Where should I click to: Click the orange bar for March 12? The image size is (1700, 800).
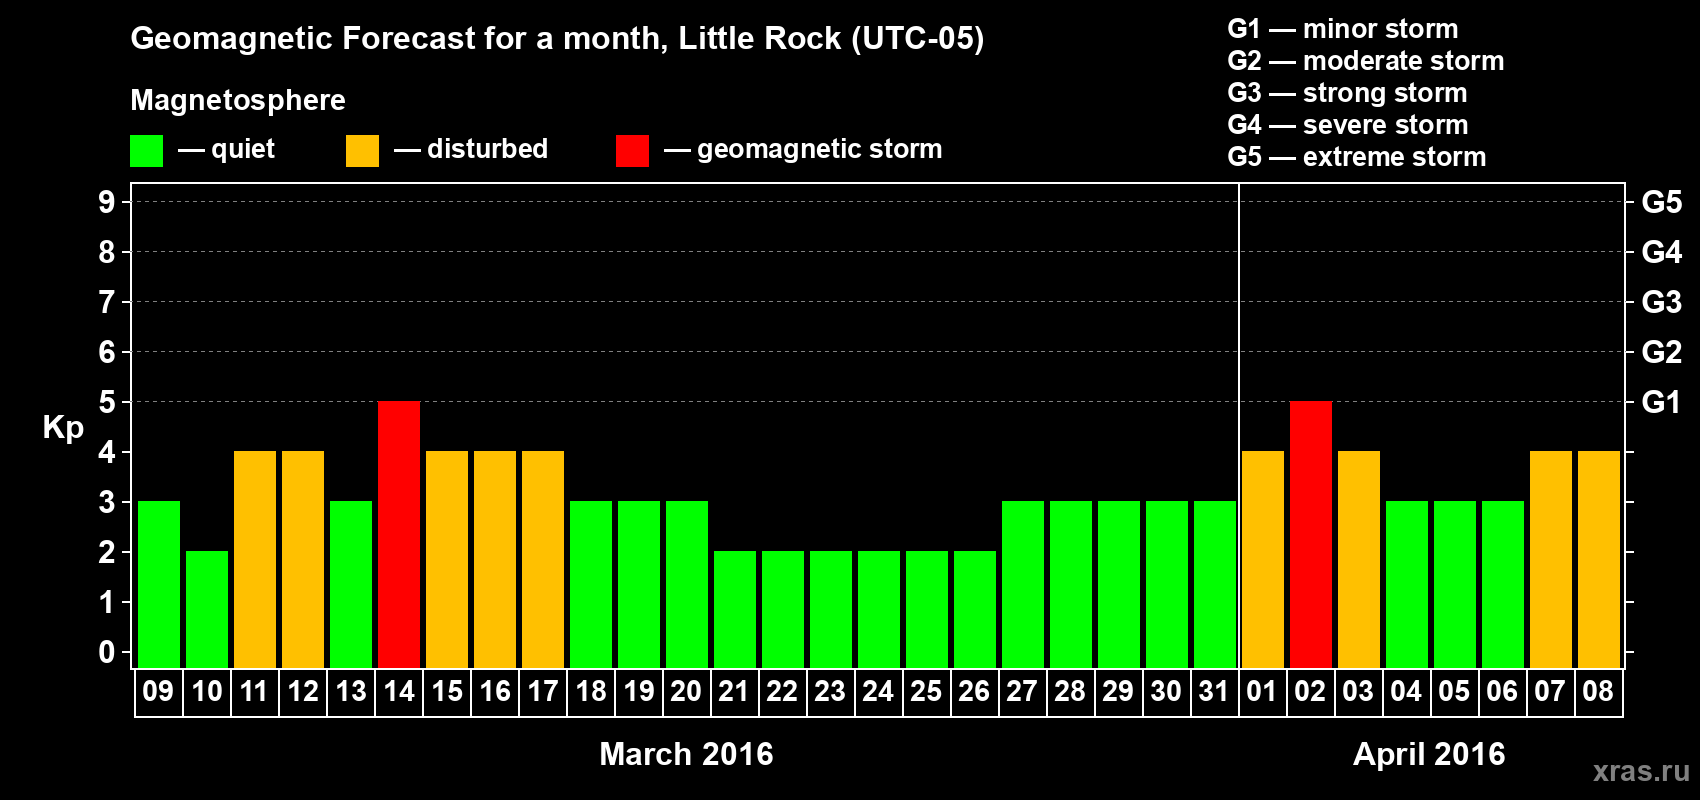(x=303, y=560)
